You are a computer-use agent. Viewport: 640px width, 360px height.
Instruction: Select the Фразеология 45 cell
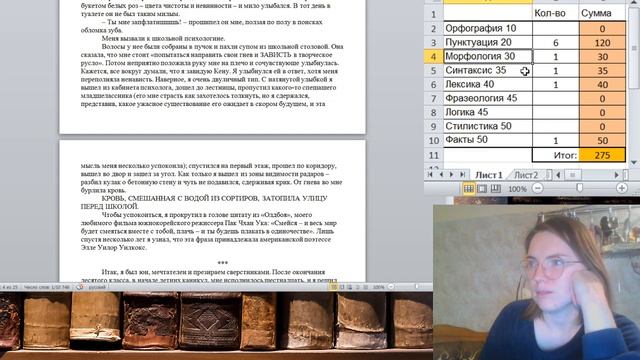488,98
